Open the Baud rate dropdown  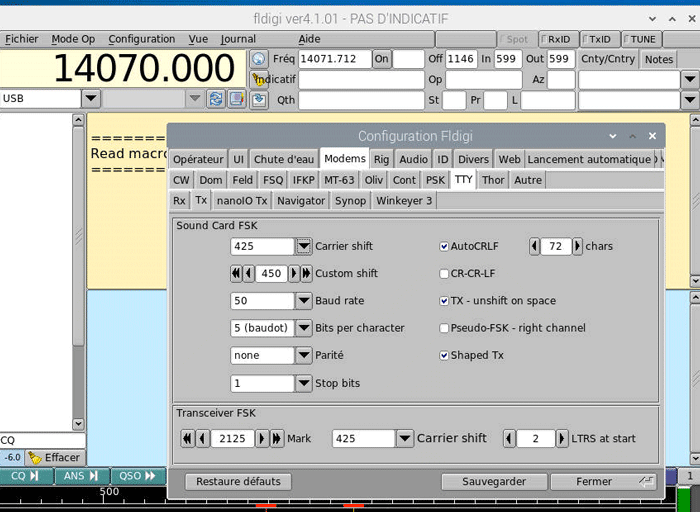(304, 300)
